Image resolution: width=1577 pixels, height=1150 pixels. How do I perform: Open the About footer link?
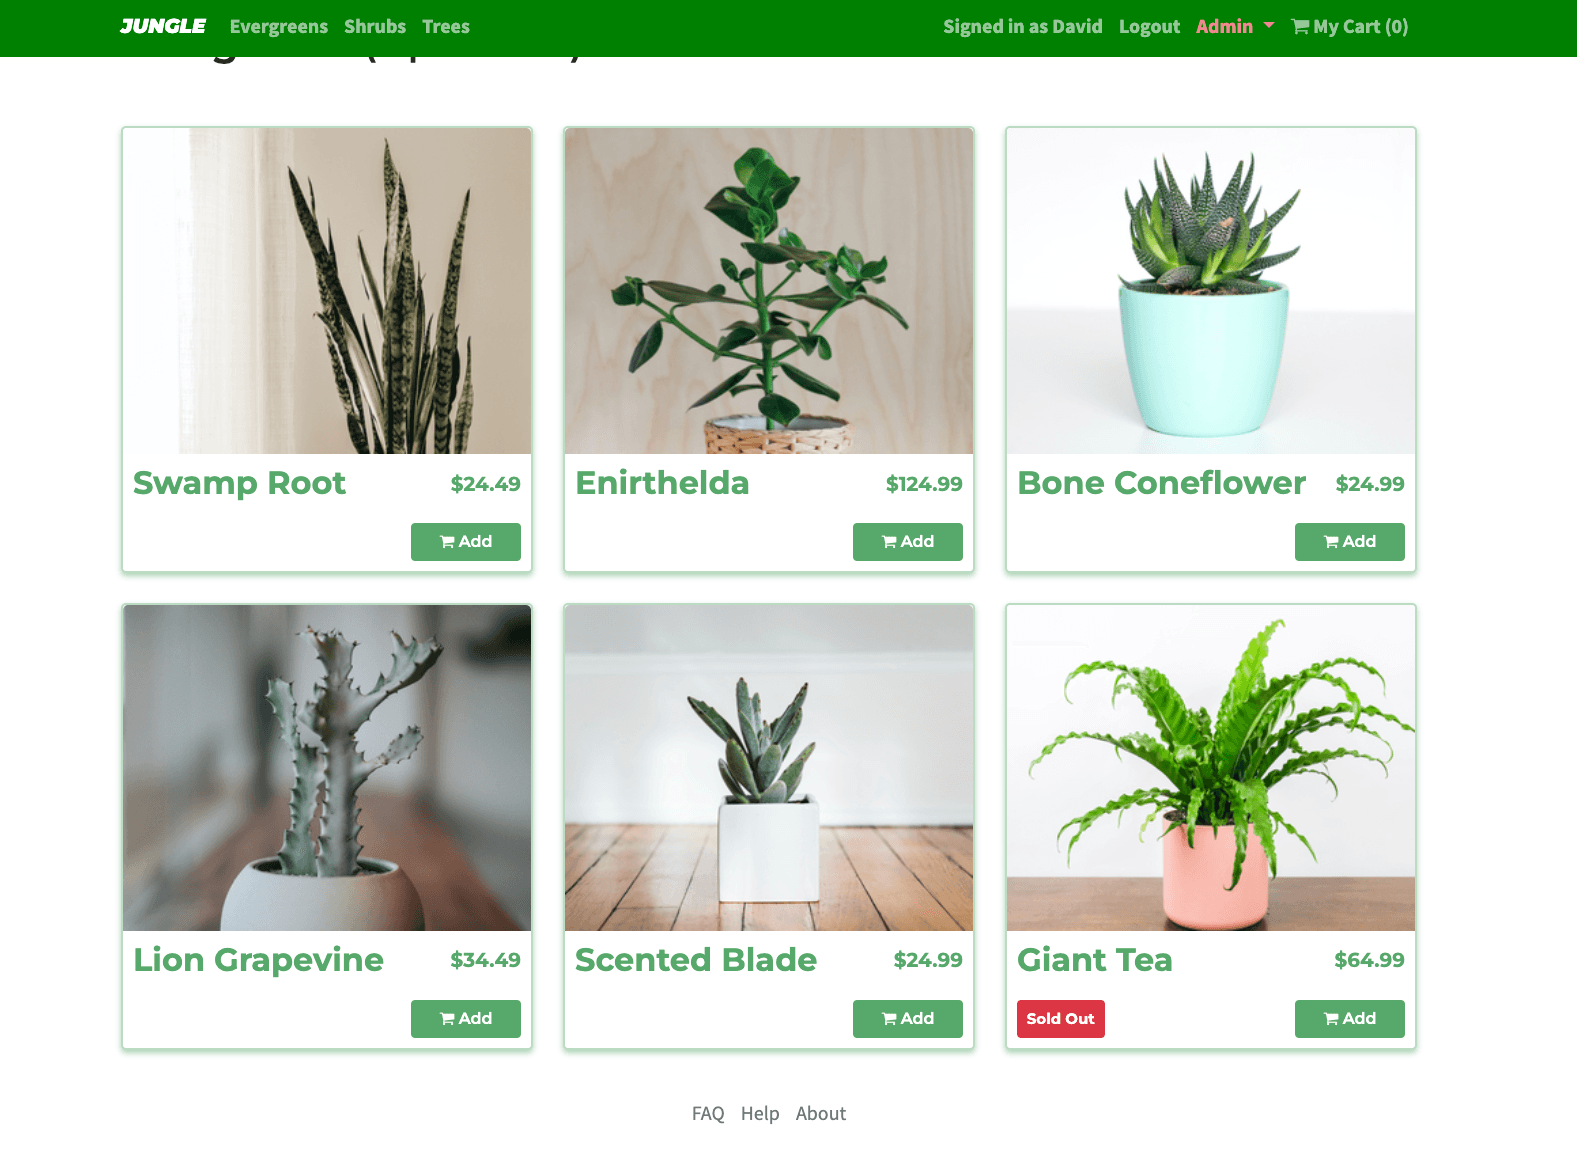tap(821, 1114)
